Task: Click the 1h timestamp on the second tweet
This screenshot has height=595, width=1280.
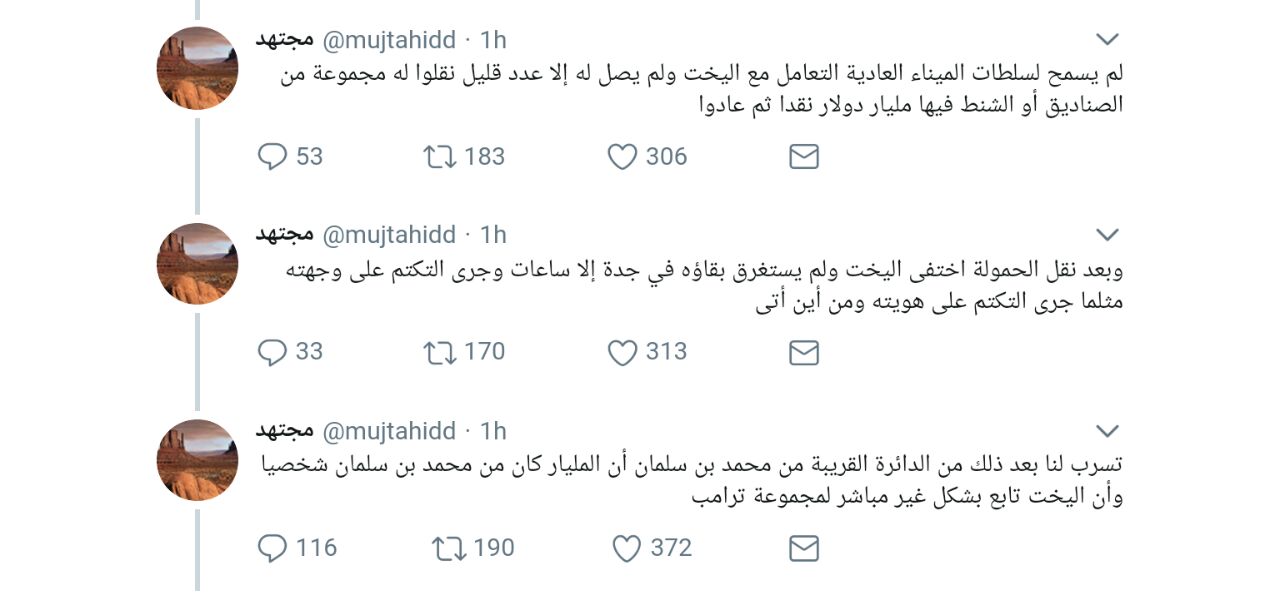Action: (x=493, y=235)
